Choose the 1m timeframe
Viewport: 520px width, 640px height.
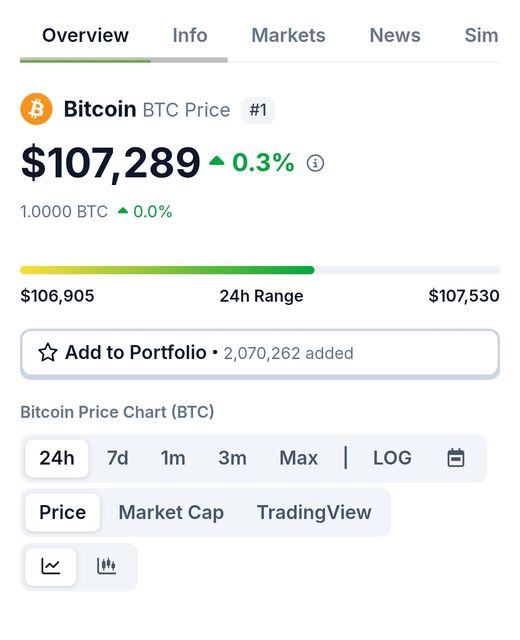(x=173, y=458)
